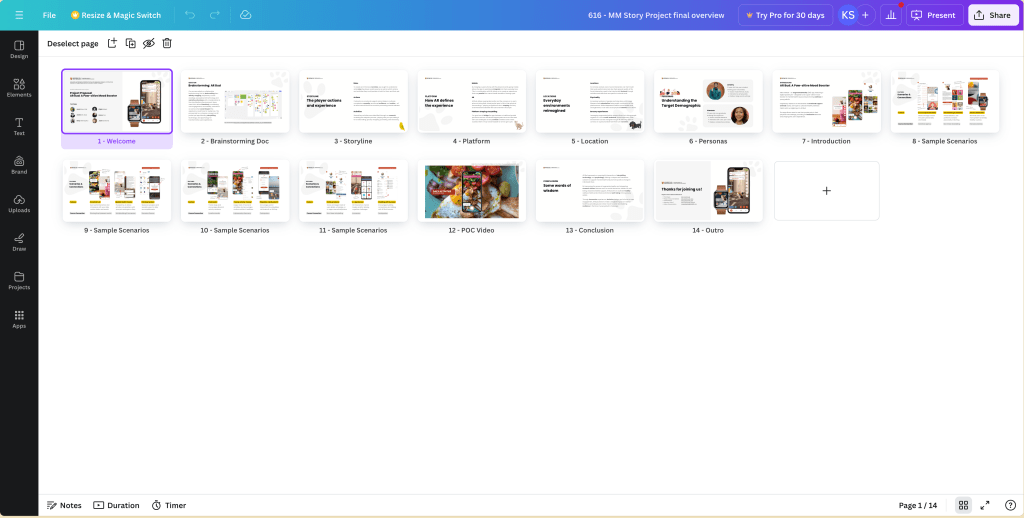Select the 12 - POC Video thumbnail
This screenshot has width=1024, height=518.
[x=472, y=191]
